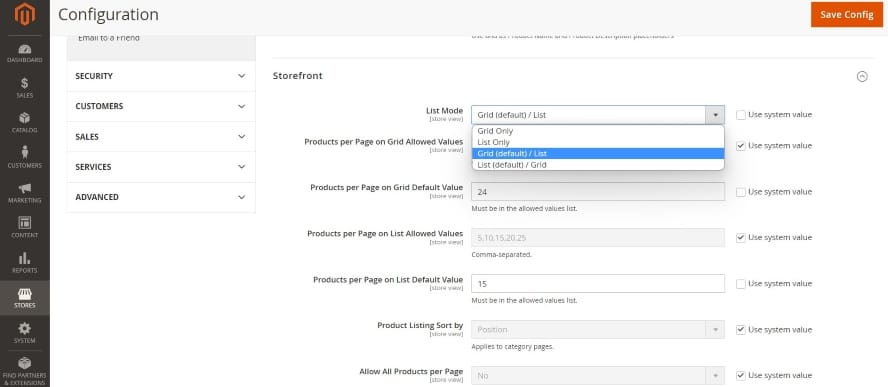The height and width of the screenshot is (387, 888).
Task: Toggle Use system value for List Mode
Action: 741,115
